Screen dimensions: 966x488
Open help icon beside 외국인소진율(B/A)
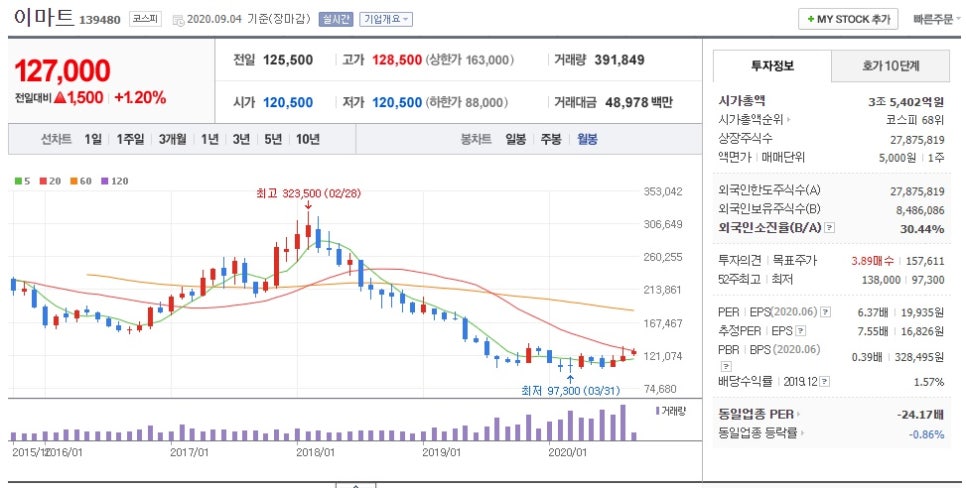(830, 228)
